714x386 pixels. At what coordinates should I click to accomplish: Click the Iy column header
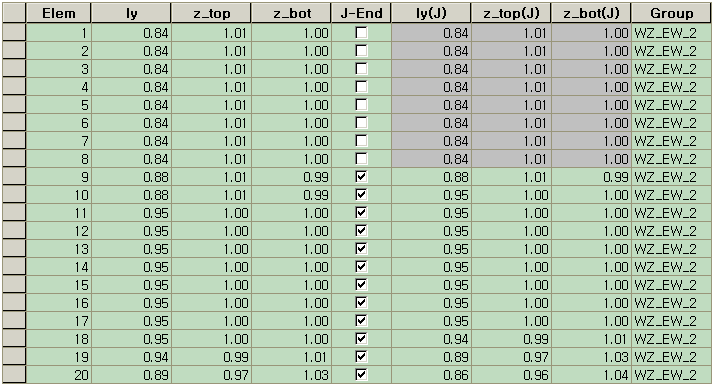131,13
